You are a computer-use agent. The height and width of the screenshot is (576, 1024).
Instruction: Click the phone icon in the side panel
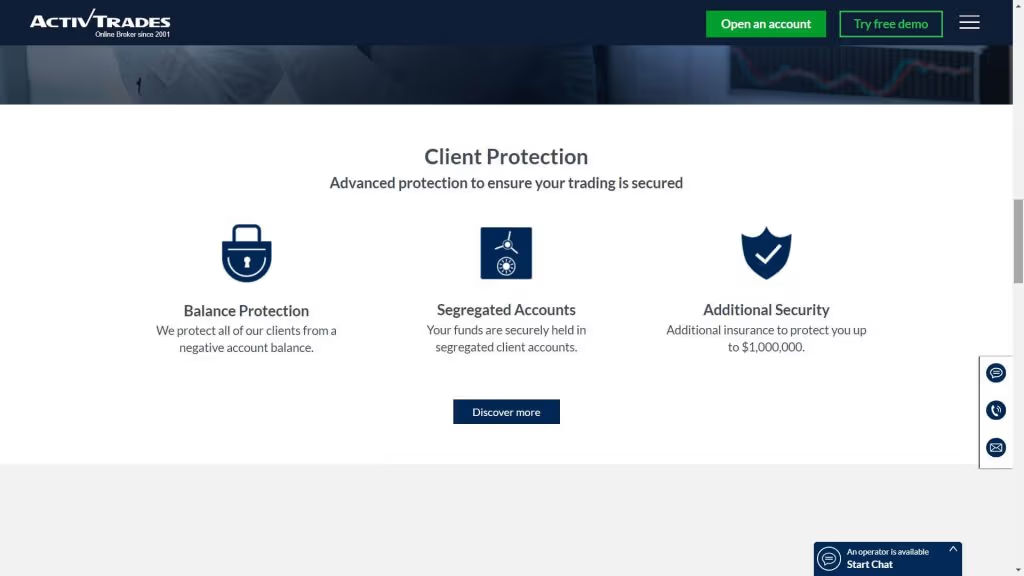click(x=995, y=409)
